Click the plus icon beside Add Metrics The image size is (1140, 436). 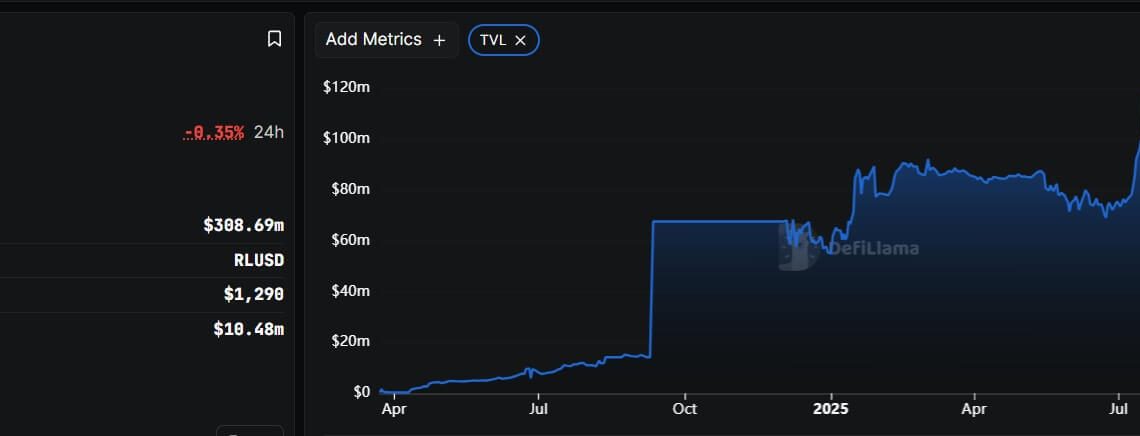click(439, 40)
